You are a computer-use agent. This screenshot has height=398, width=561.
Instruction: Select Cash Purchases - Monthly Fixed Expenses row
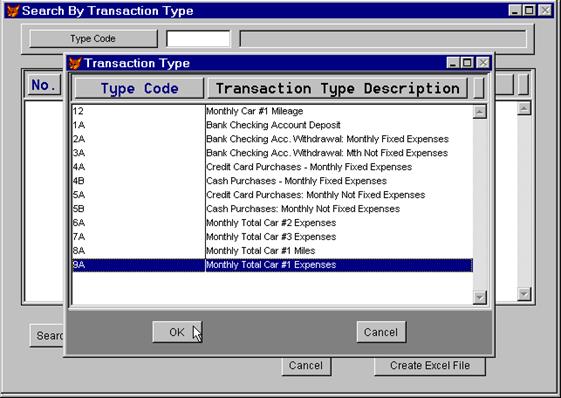click(272, 181)
